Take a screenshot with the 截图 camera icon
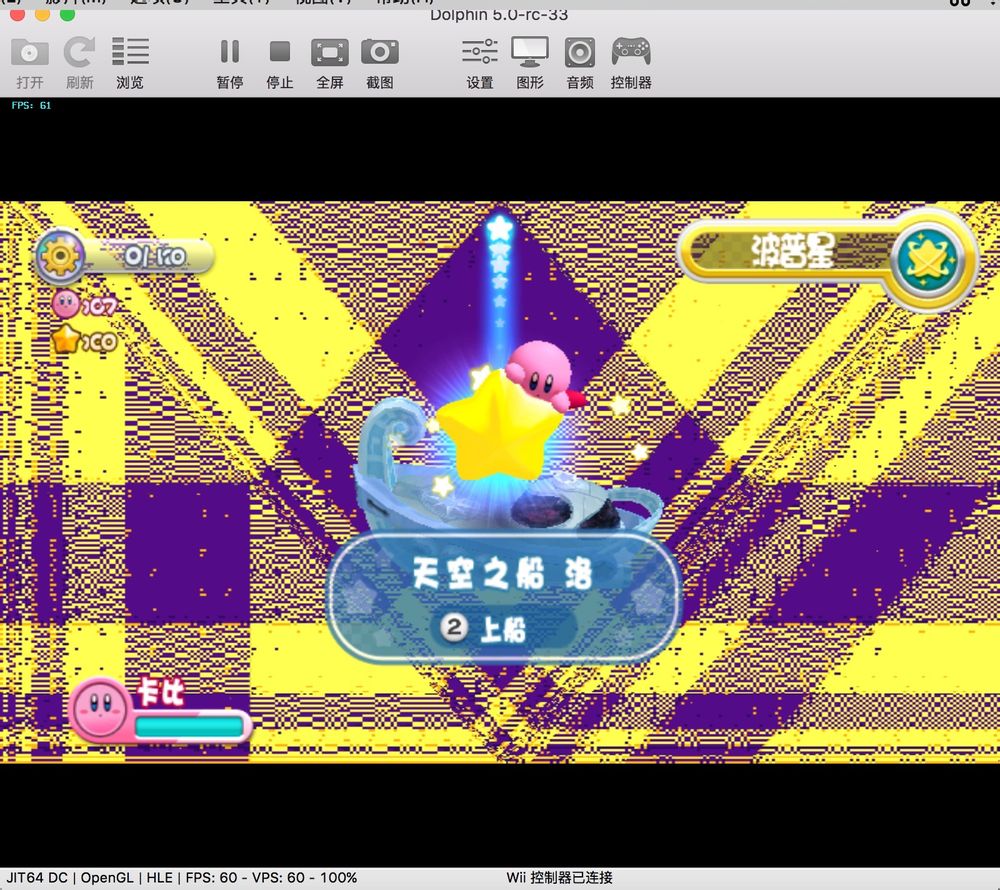Viewport: 1000px width, 890px height. click(380, 52)
